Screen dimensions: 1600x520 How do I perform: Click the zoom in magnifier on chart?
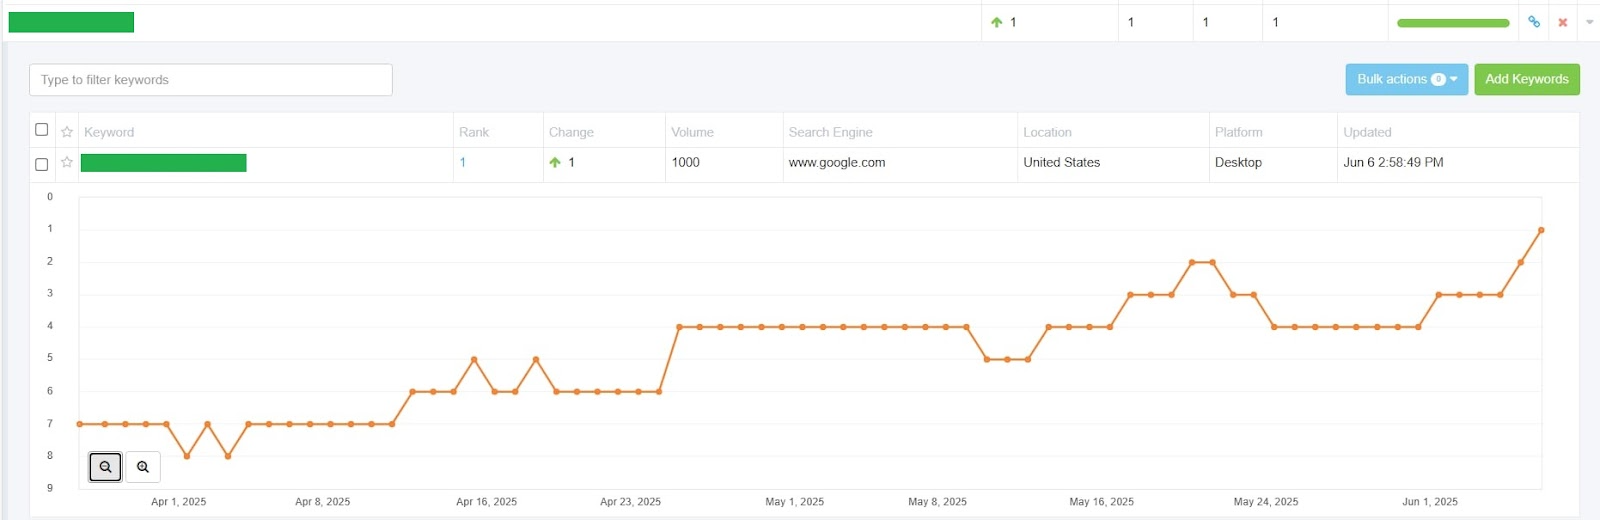143,467
